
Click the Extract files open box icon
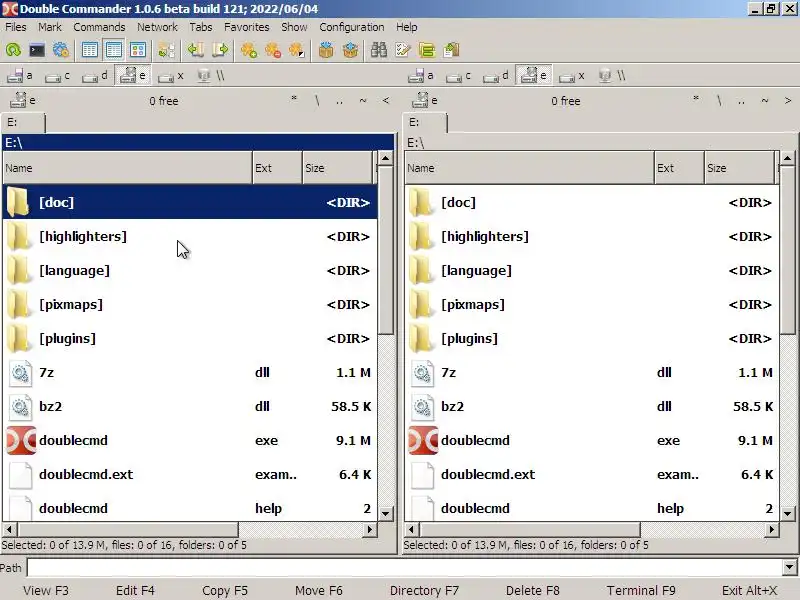pyautogui.click(x=350, y=50)
